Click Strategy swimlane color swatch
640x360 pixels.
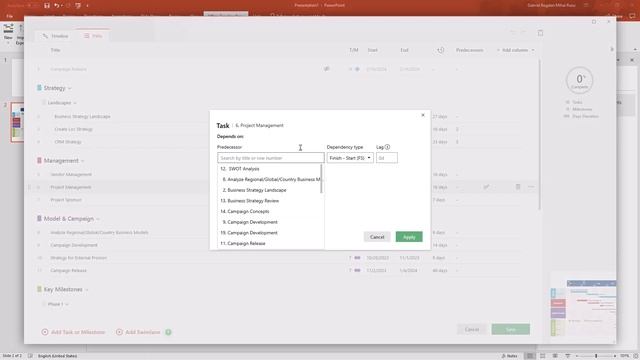click(x=39, y=88)
